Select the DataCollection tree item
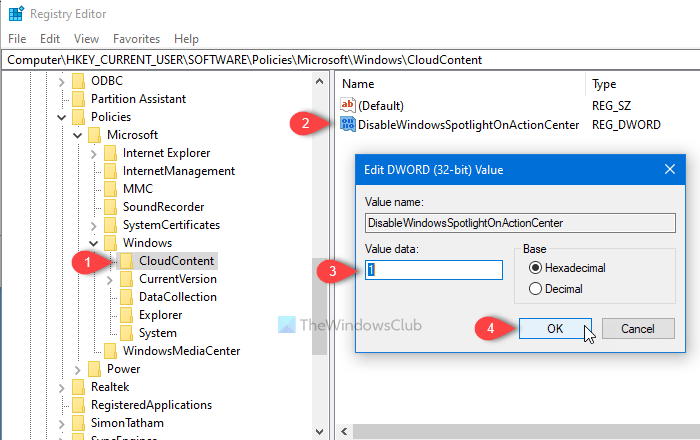Viewport: 700px width, 440px height. [177, 297]
